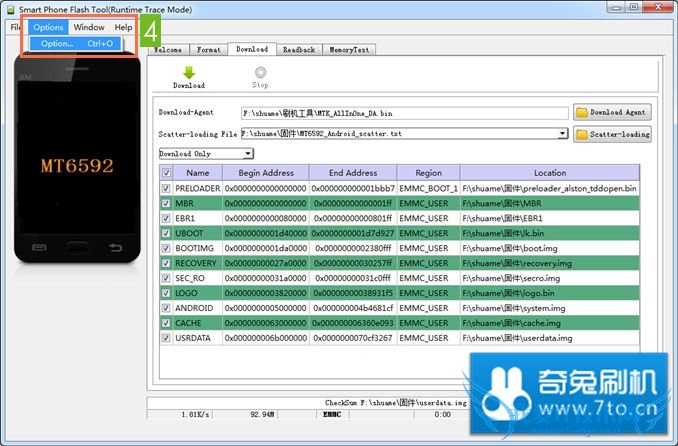The image size is (678, 446).
Task: Open the Window menu
Action: tap(89, 27)
